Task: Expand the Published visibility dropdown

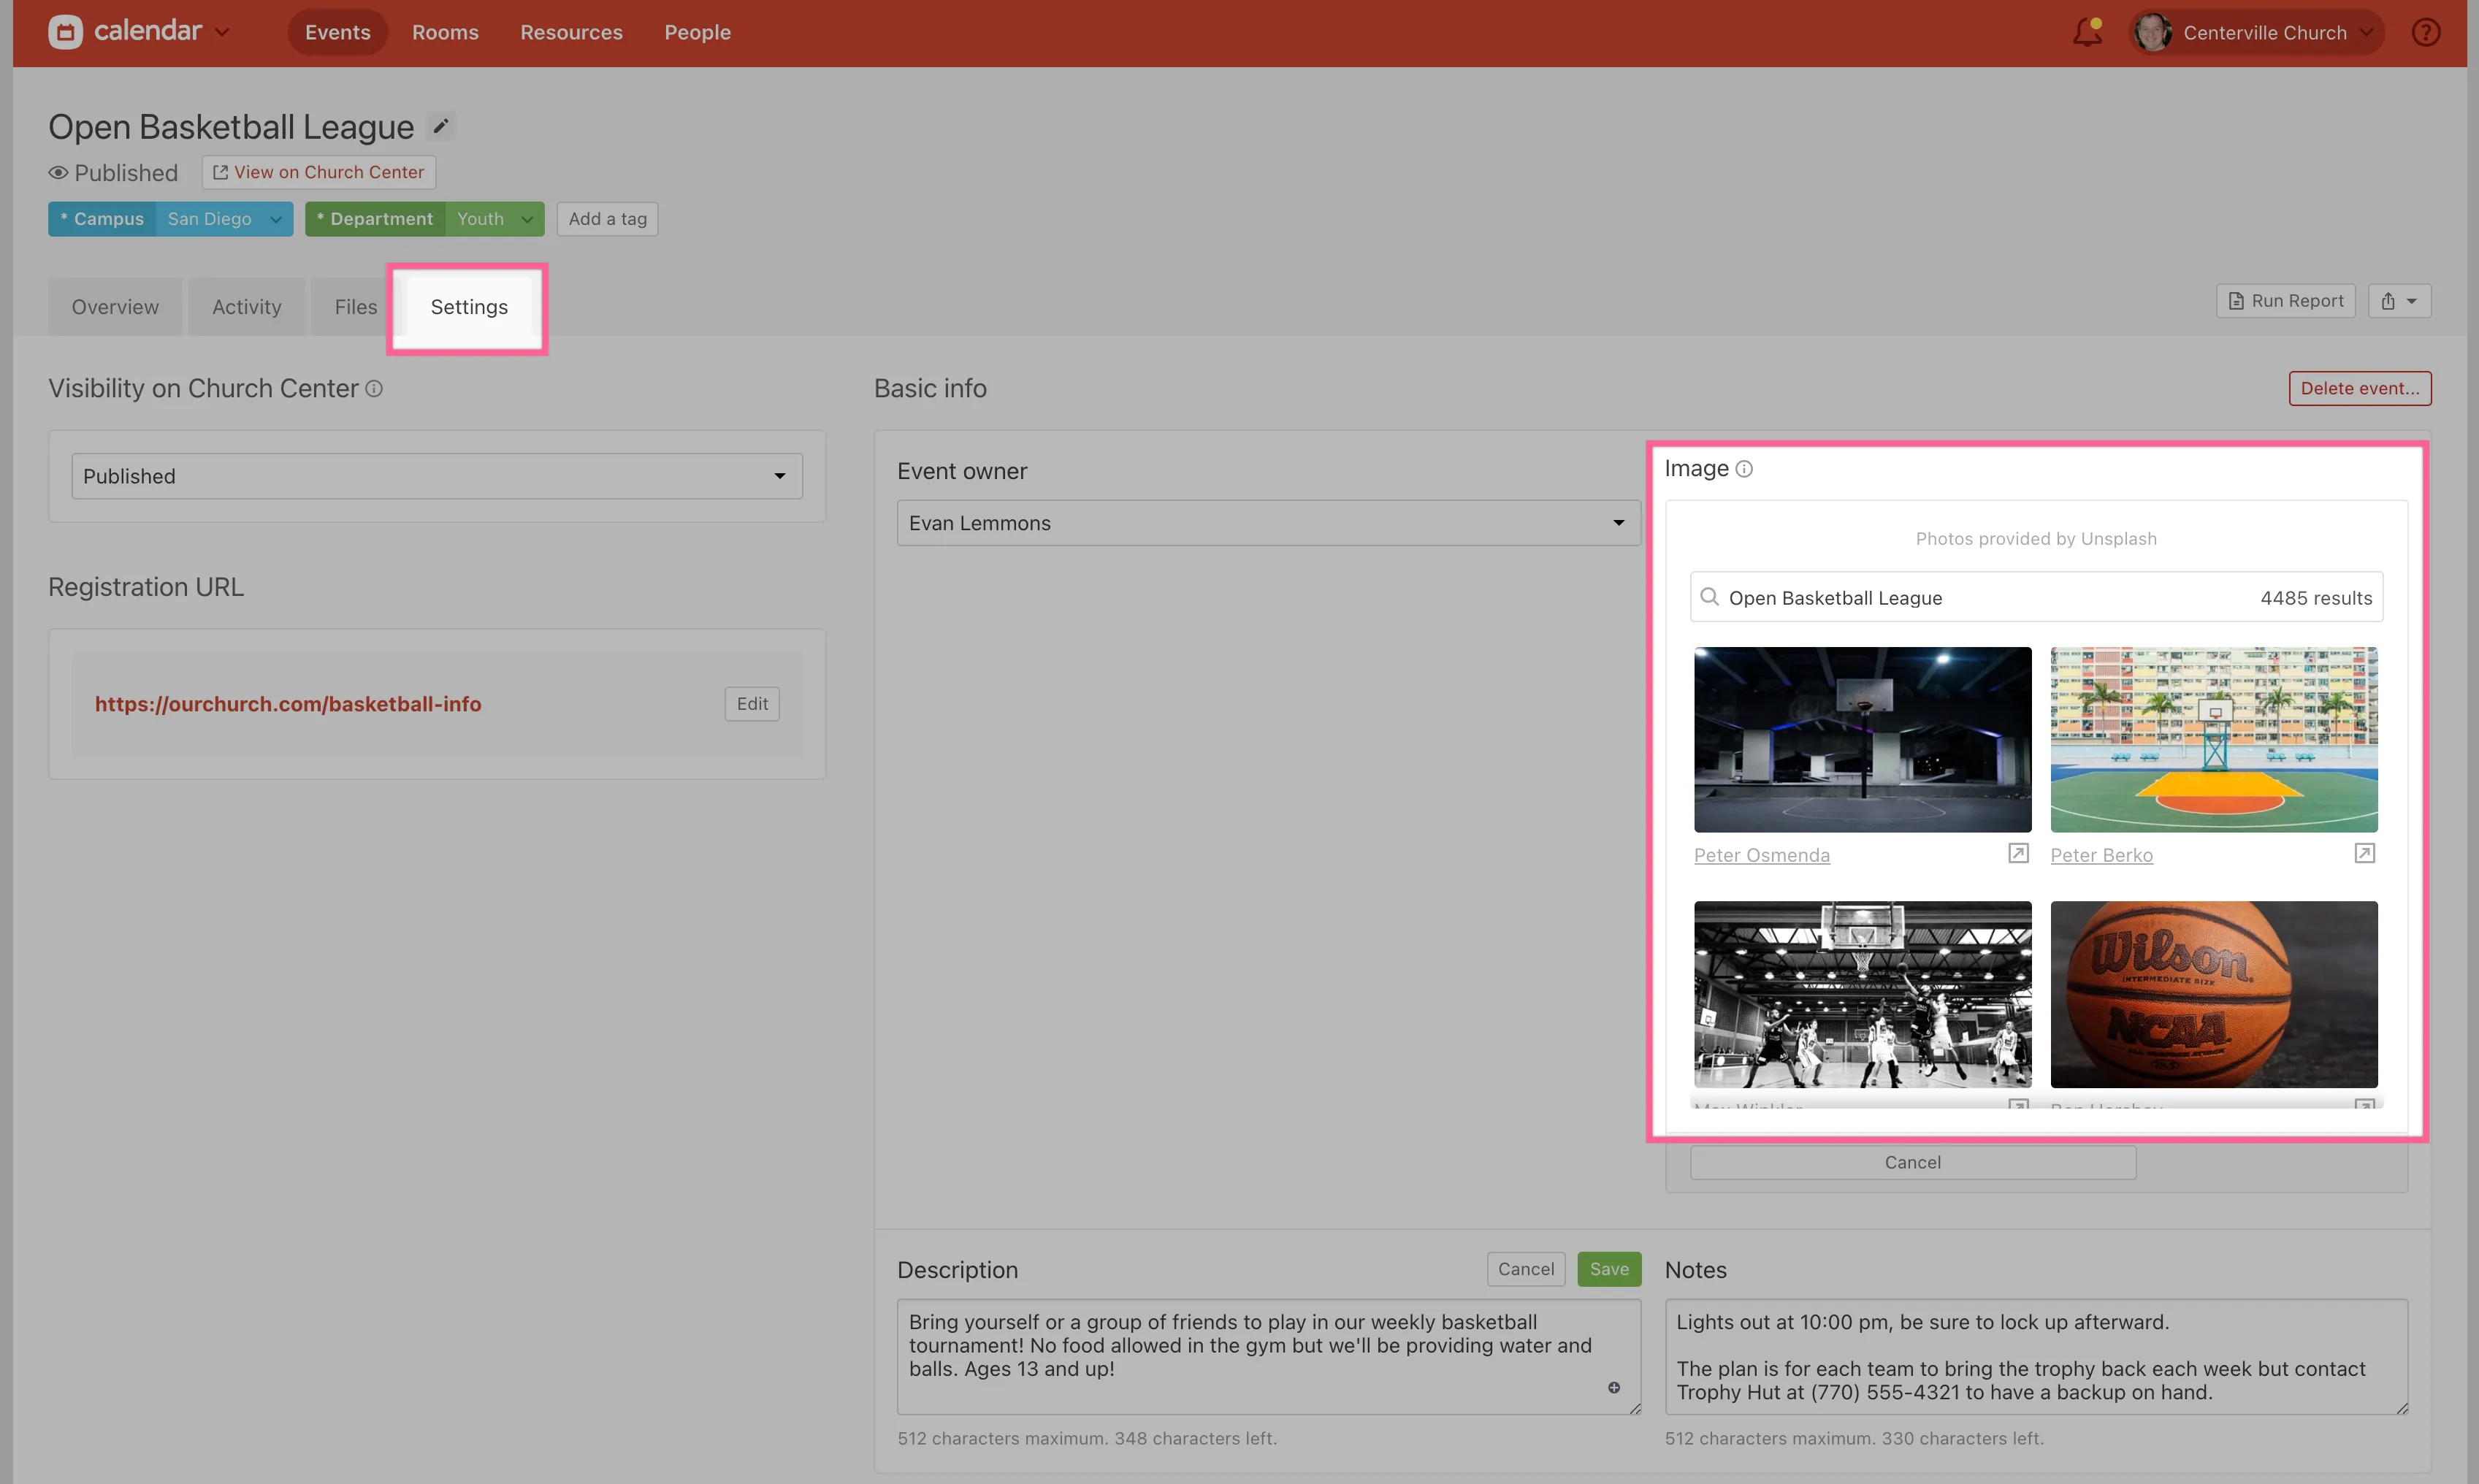Action: [x=436, y=476]
